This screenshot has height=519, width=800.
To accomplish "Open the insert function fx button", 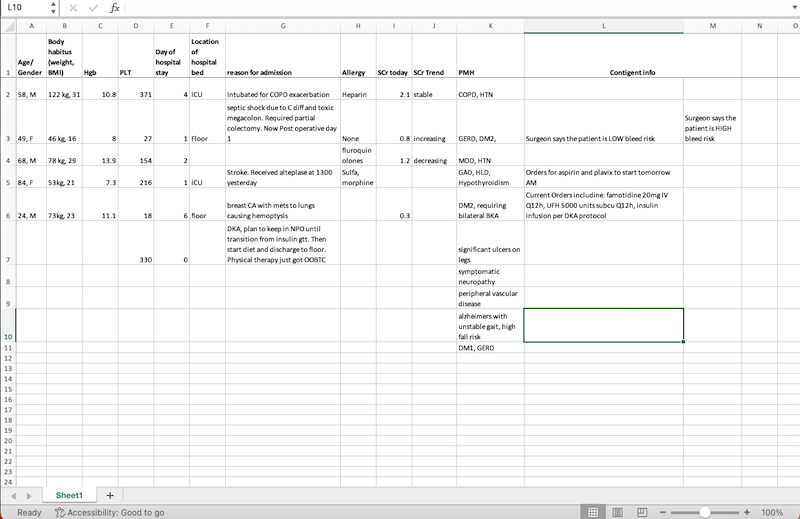I will point(115,8).
